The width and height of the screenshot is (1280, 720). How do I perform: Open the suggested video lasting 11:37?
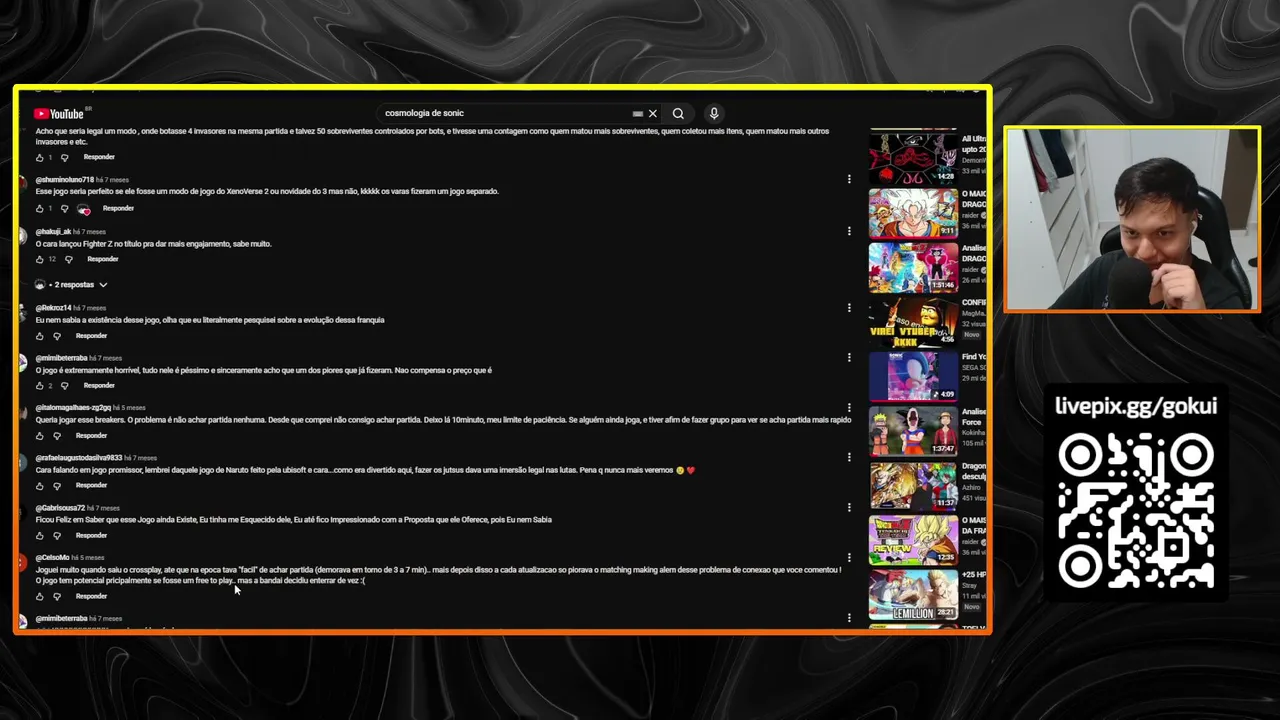913,485
